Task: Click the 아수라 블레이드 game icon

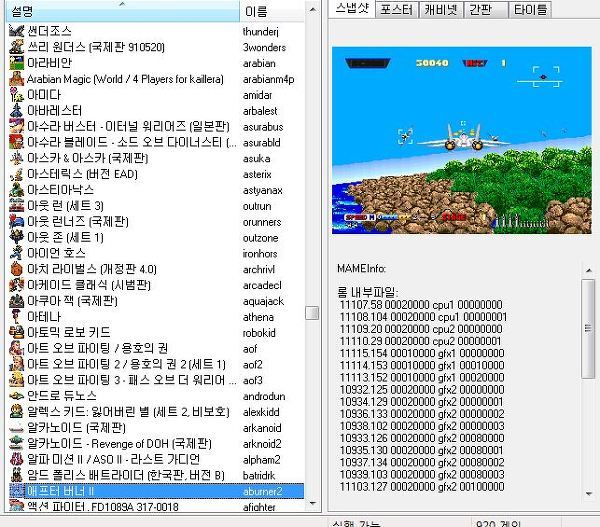Action: click(x=16, y=142)
